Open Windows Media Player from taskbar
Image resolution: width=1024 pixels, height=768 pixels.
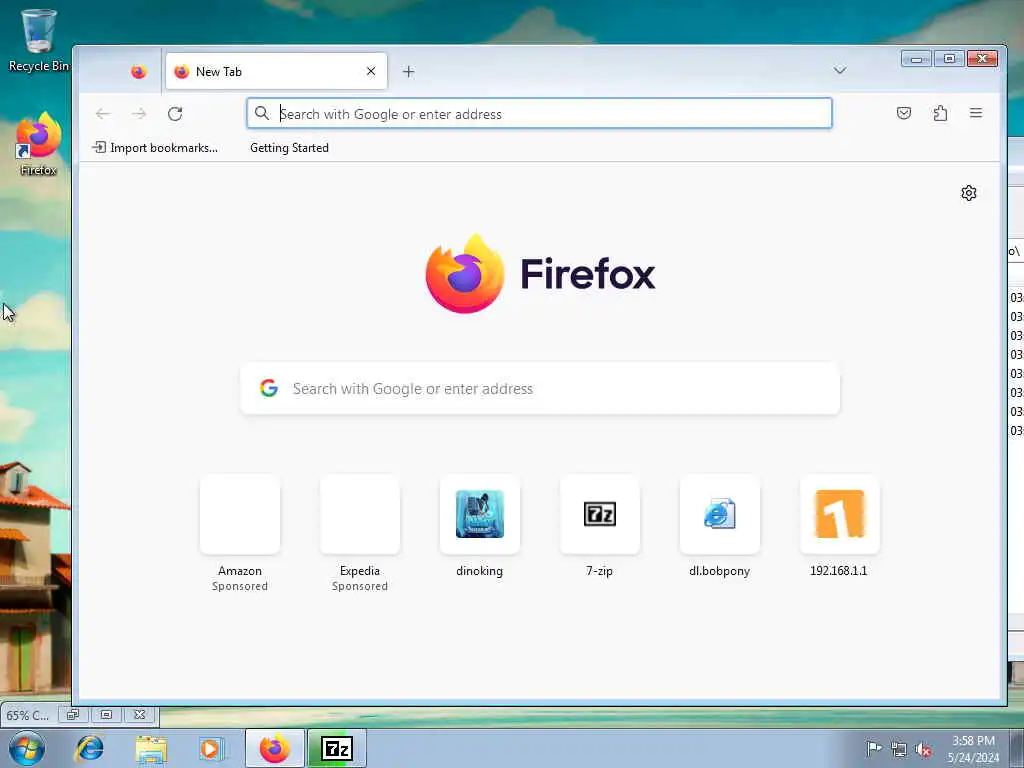pos(210,748)
